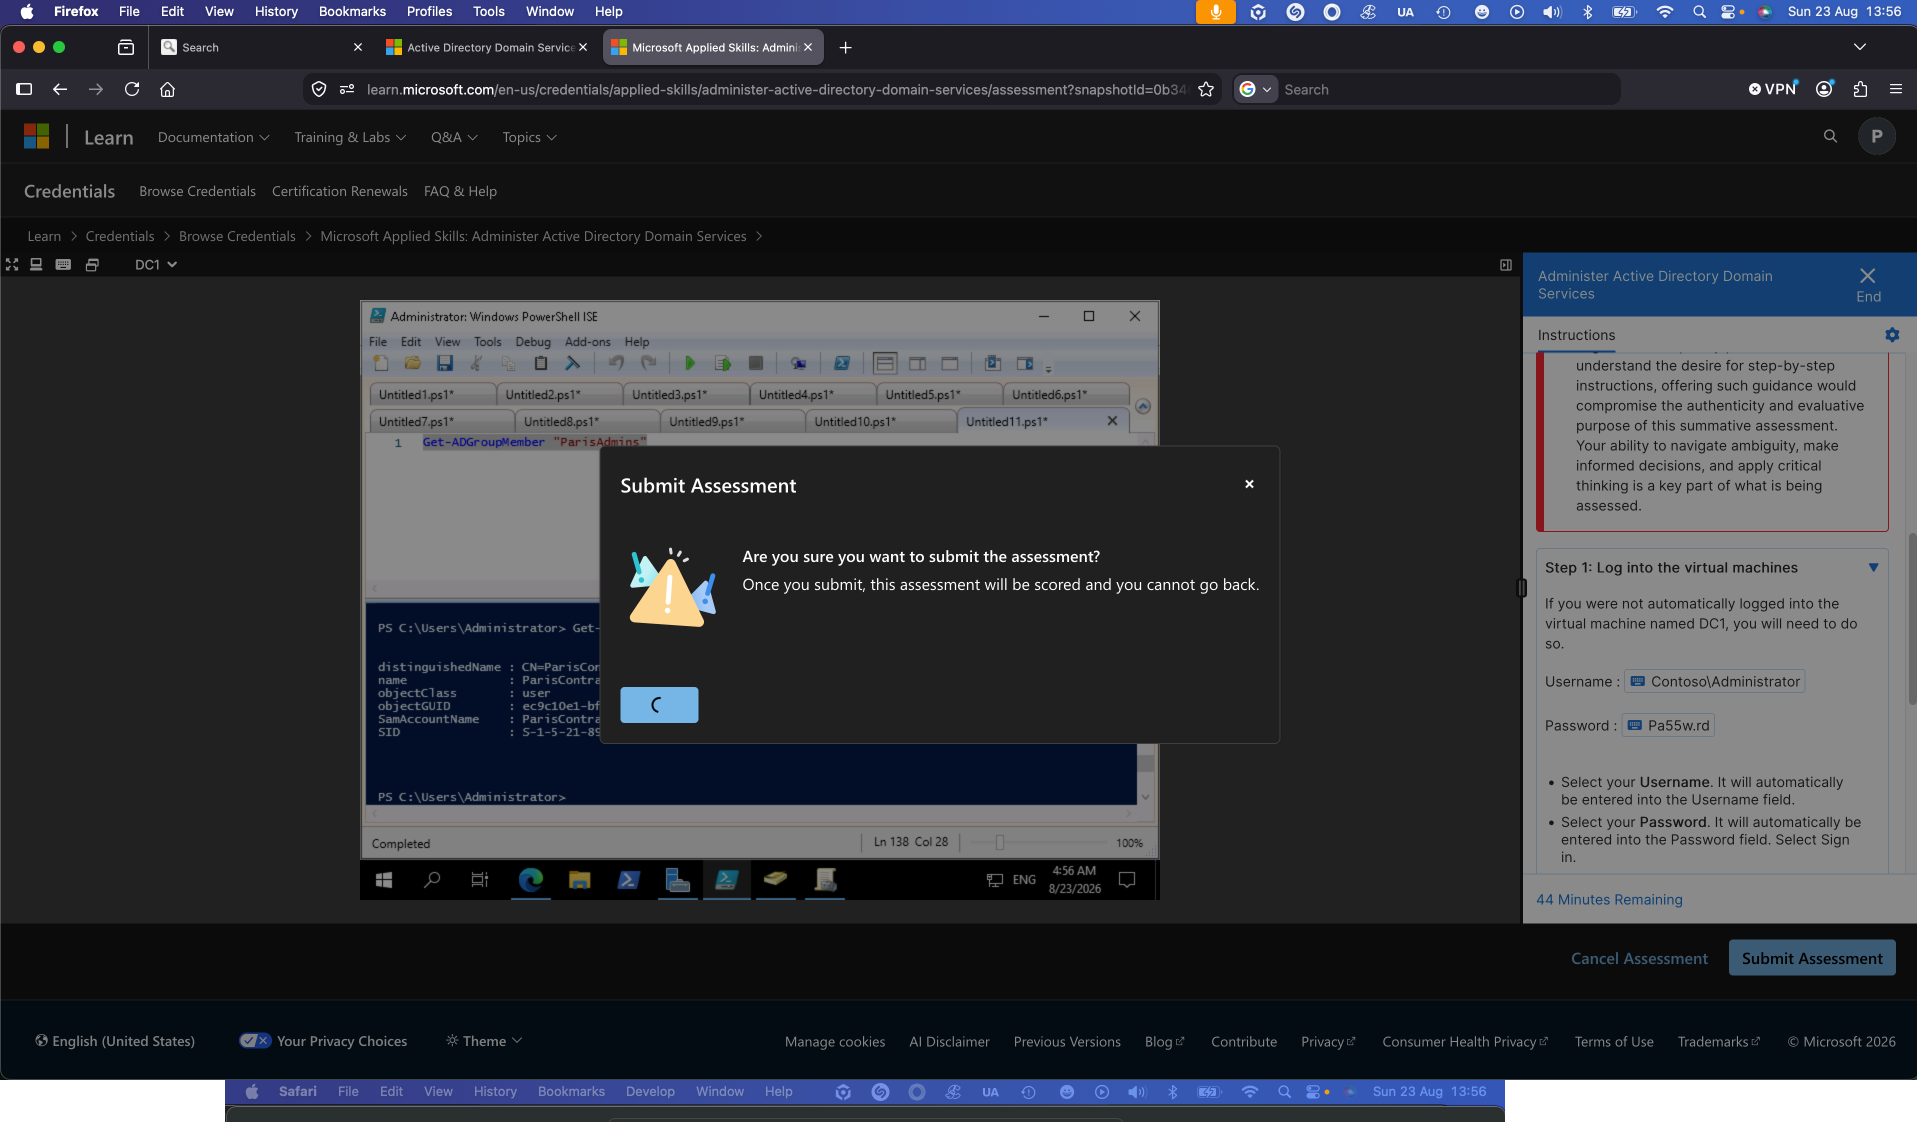Click Cancel Assessment link

(x=1639, y=958)
